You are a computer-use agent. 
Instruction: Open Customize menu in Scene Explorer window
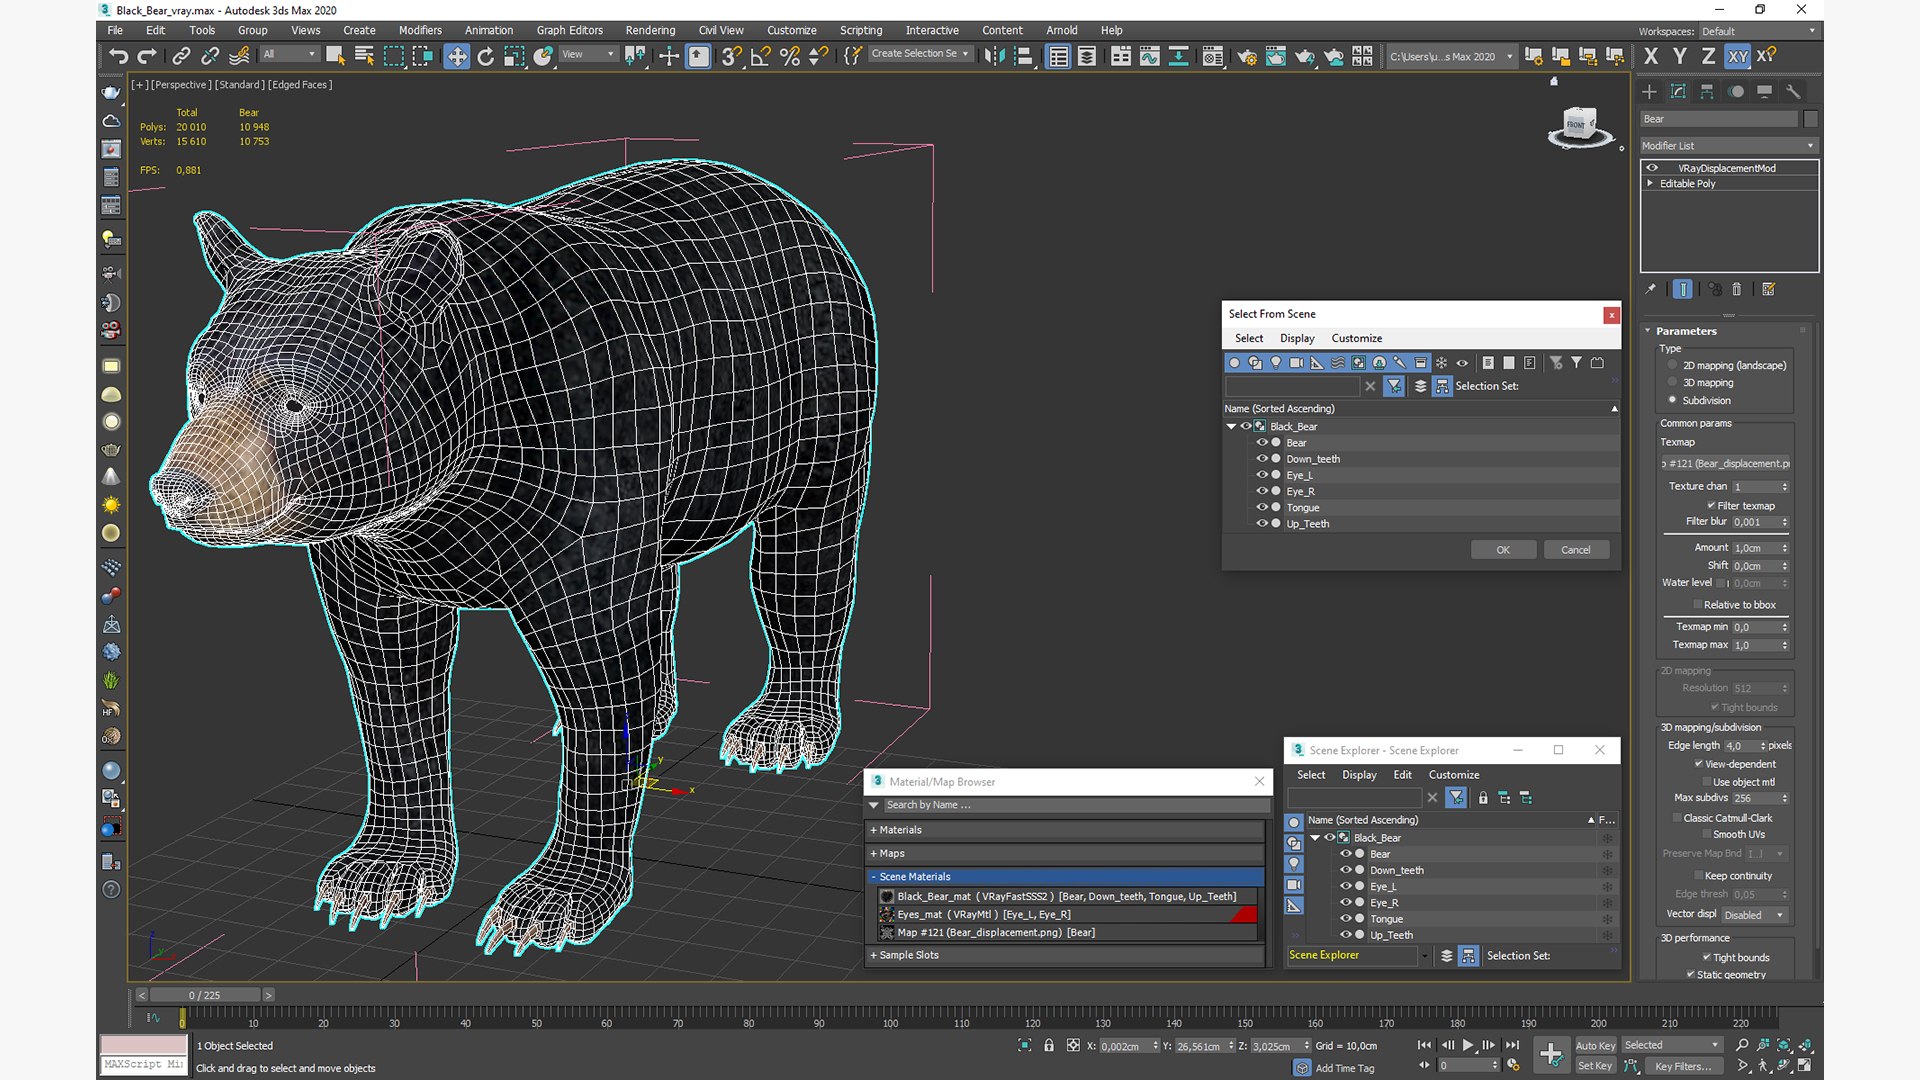point(1453,775)
